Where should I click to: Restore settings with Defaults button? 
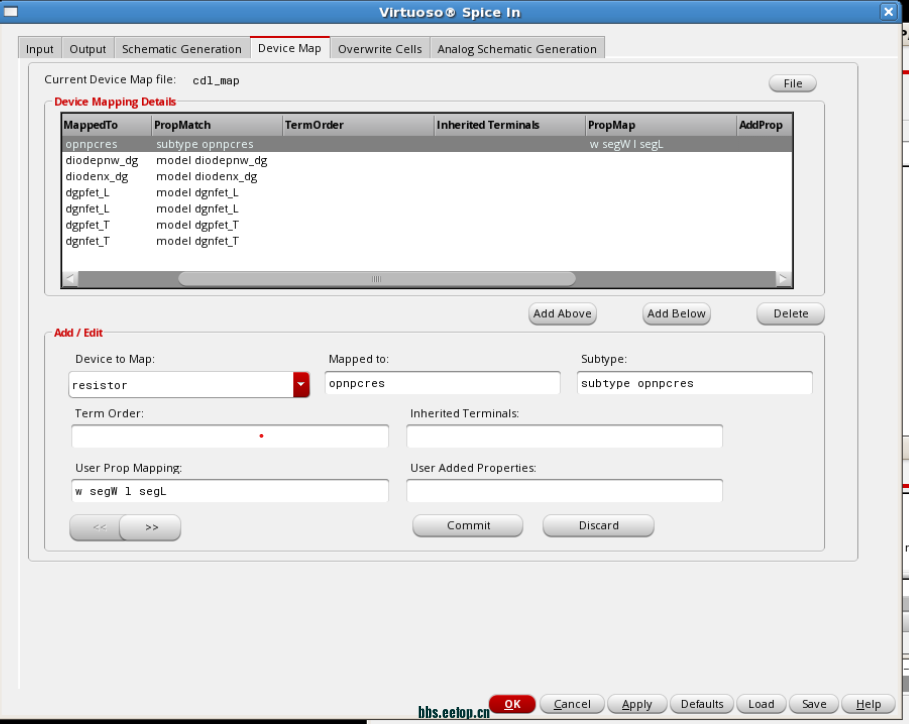(701, 704)
